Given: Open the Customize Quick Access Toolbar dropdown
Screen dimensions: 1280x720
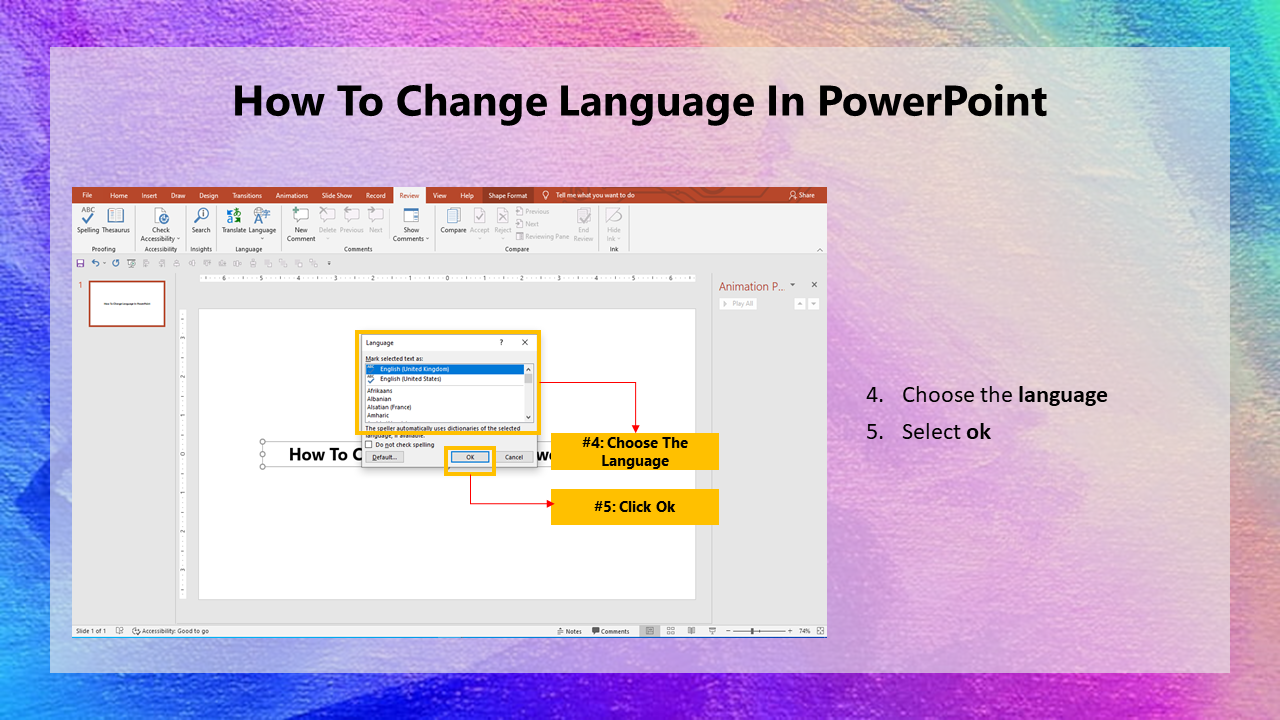Looking at the screenshot, I should [x=329, y=263].
